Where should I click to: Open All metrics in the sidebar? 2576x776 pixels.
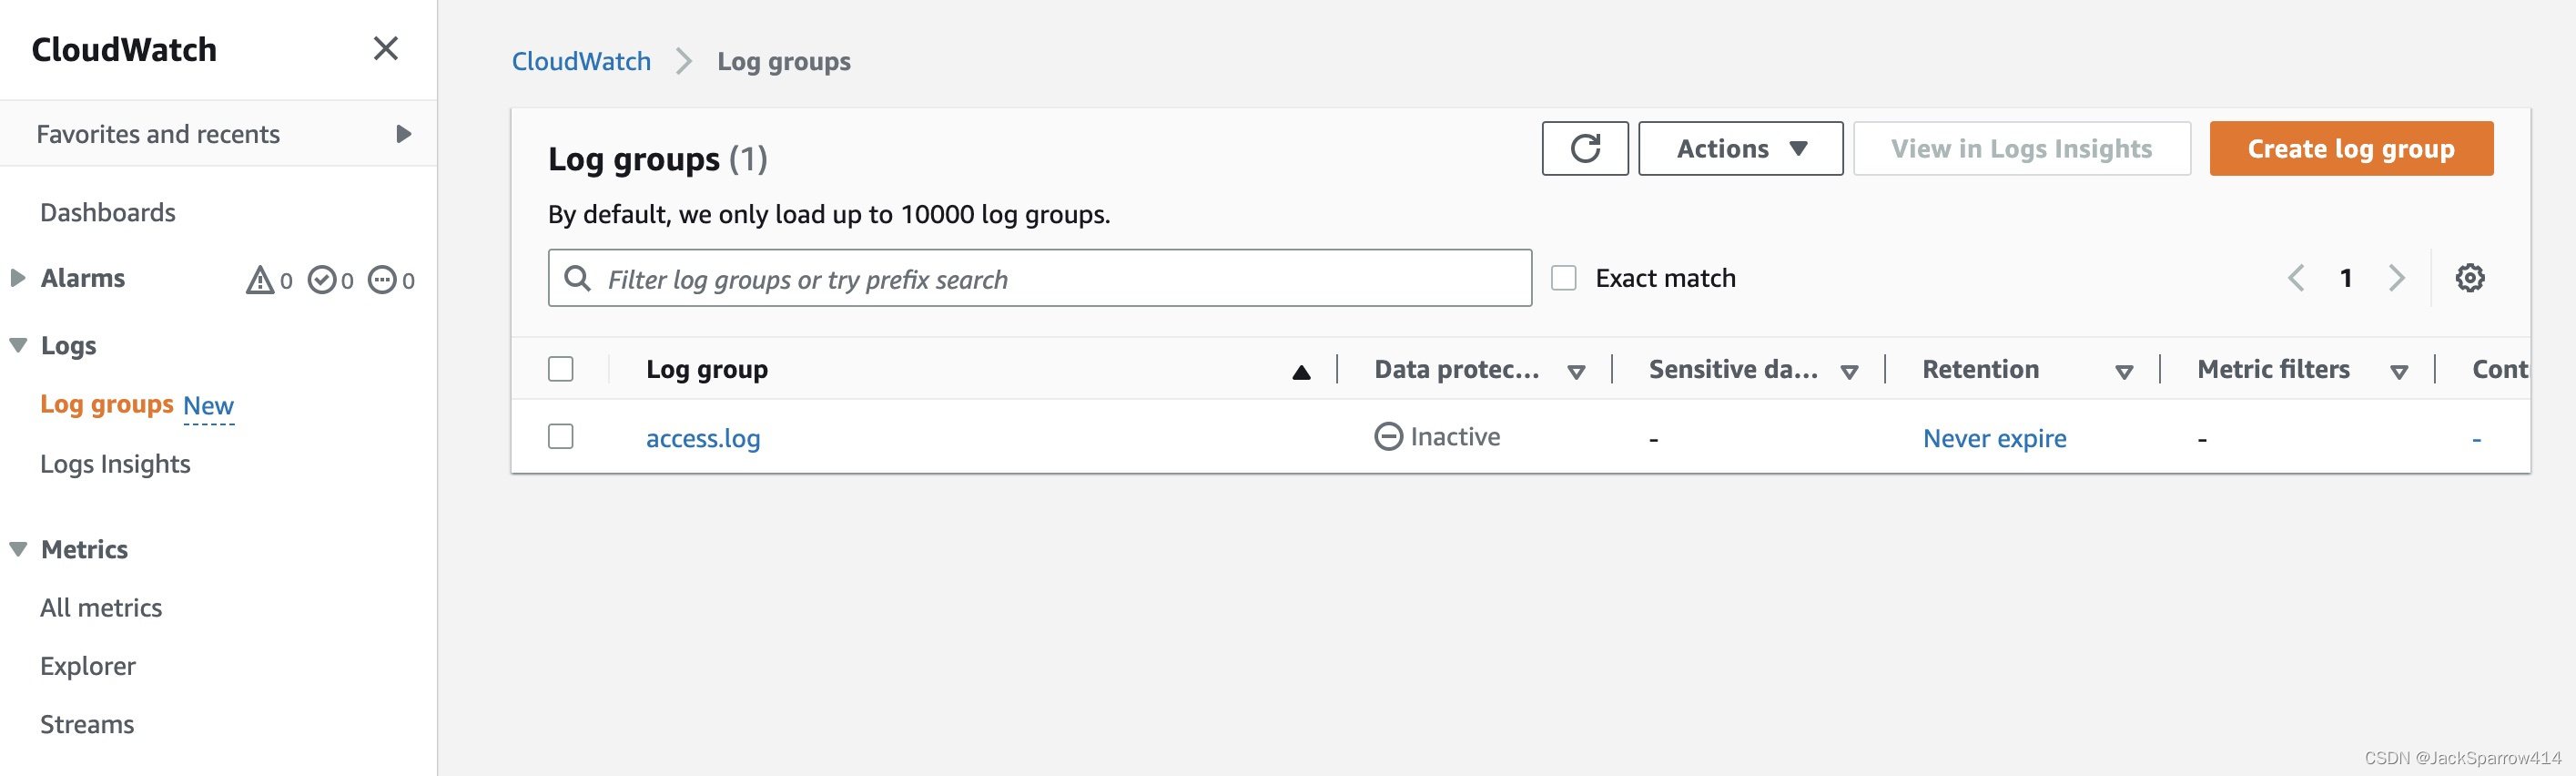pos(101,607)
